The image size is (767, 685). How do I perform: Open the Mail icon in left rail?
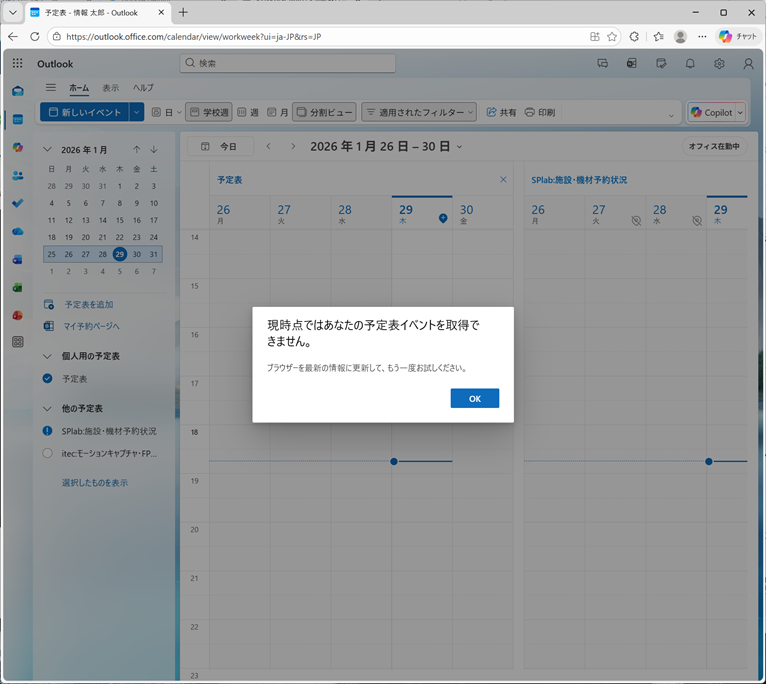coord(18,91)
